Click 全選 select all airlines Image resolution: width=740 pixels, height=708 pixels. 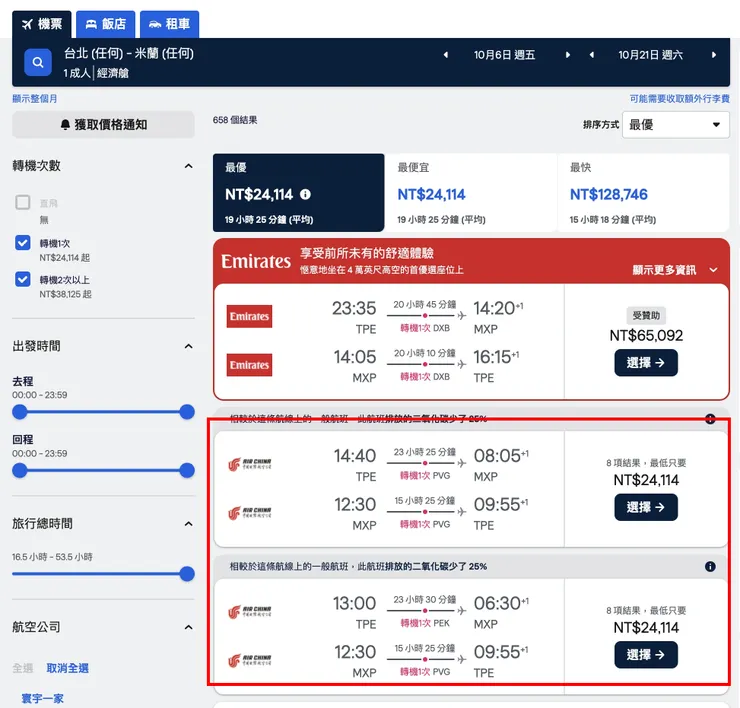23,668
